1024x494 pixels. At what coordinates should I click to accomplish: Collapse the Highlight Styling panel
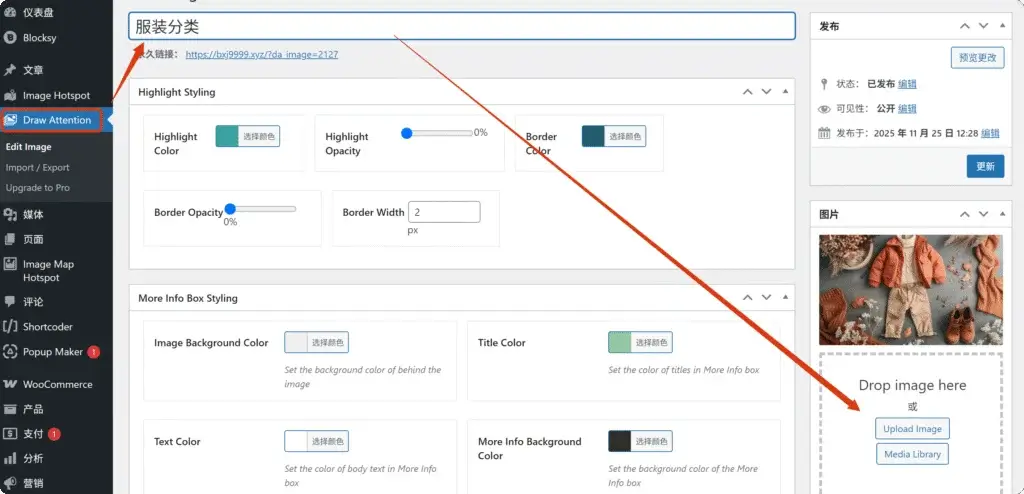tap(785, 92)
